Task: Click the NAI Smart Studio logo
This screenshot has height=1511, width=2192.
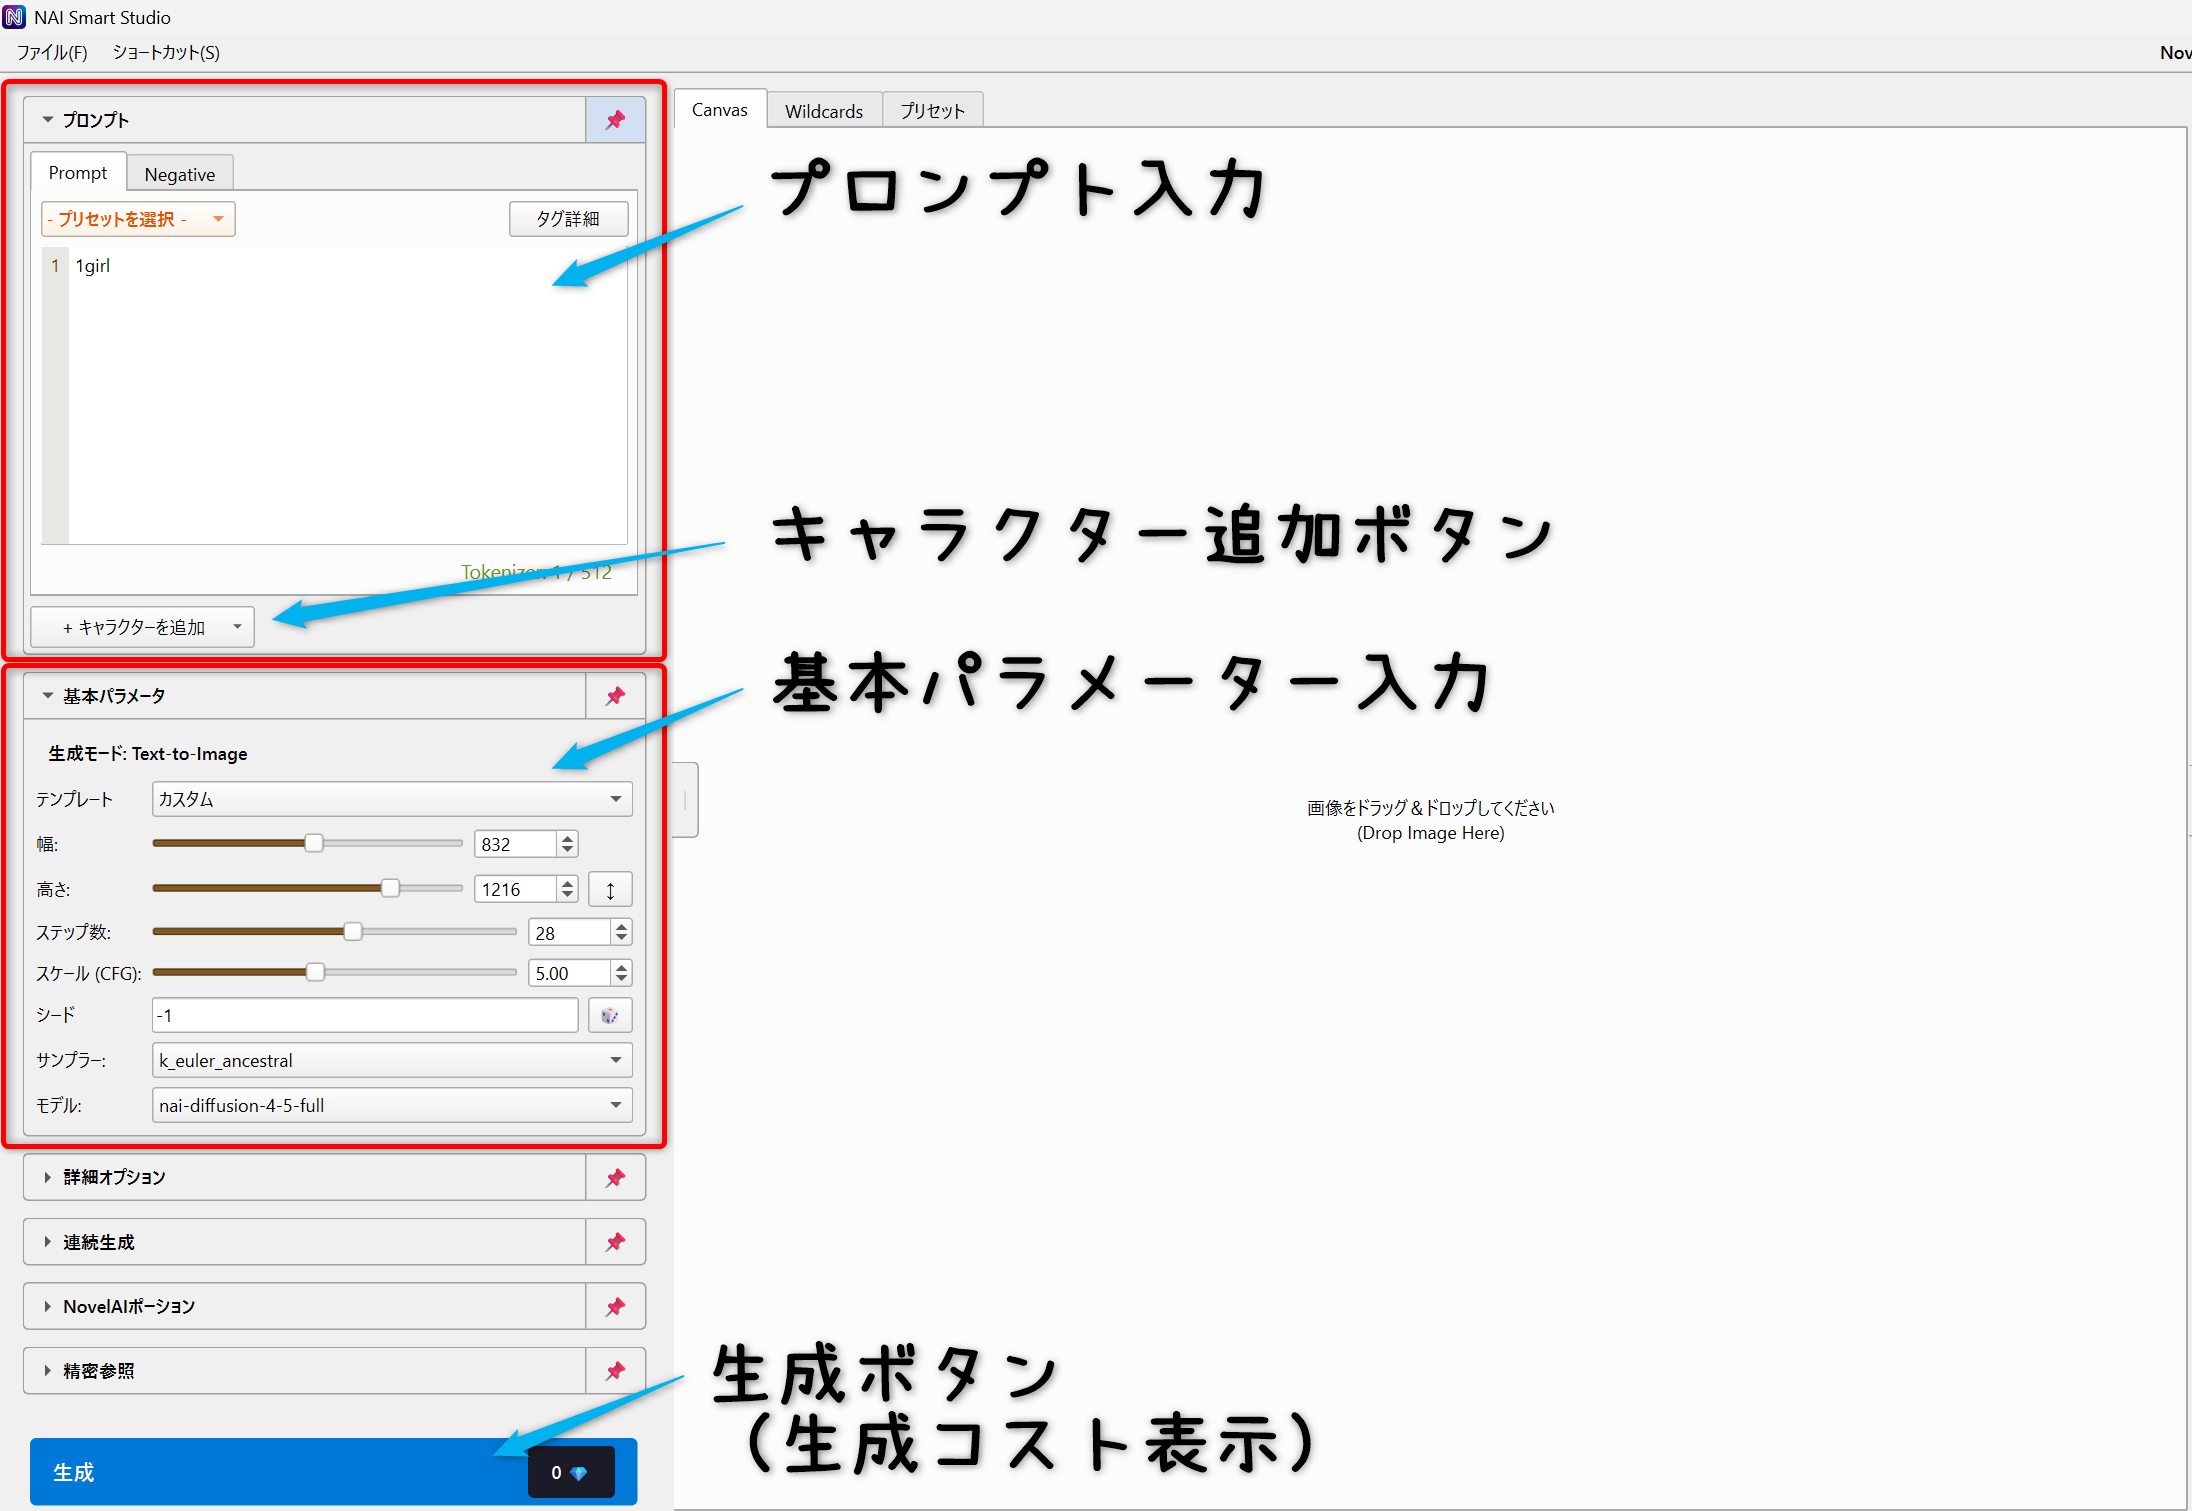Action: click(x=16, y=16)
